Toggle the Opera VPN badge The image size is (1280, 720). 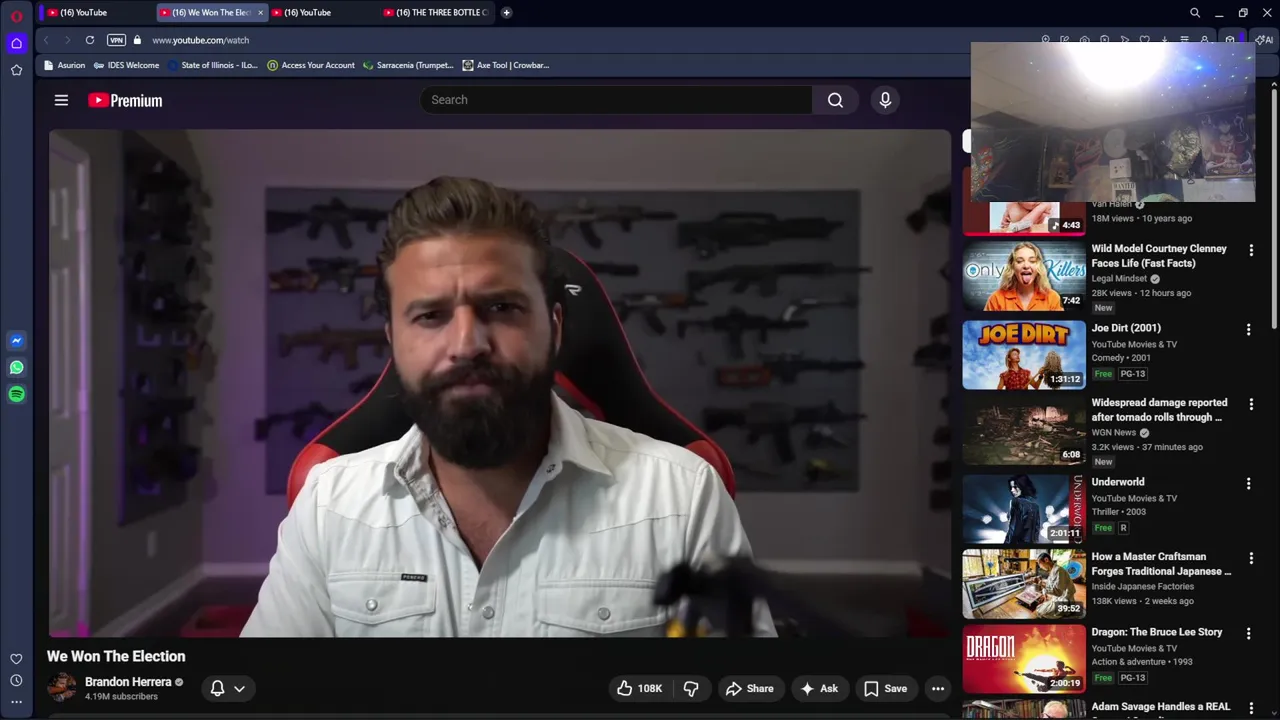pos(116,40)
